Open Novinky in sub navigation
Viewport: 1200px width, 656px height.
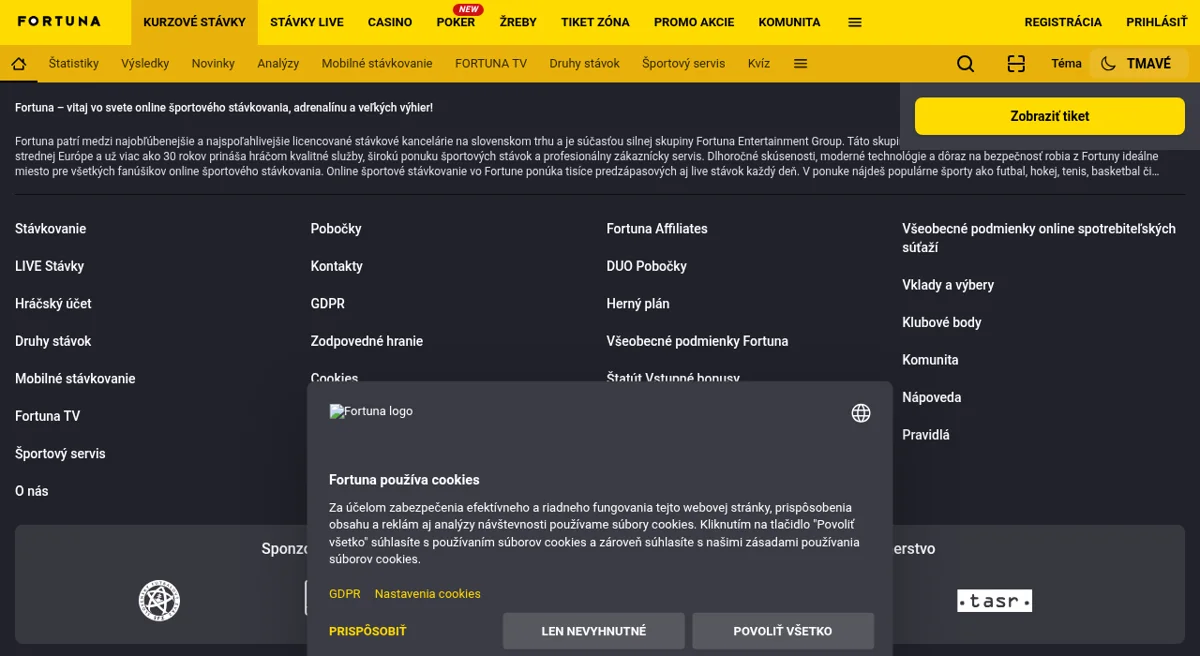coord(213,64)
